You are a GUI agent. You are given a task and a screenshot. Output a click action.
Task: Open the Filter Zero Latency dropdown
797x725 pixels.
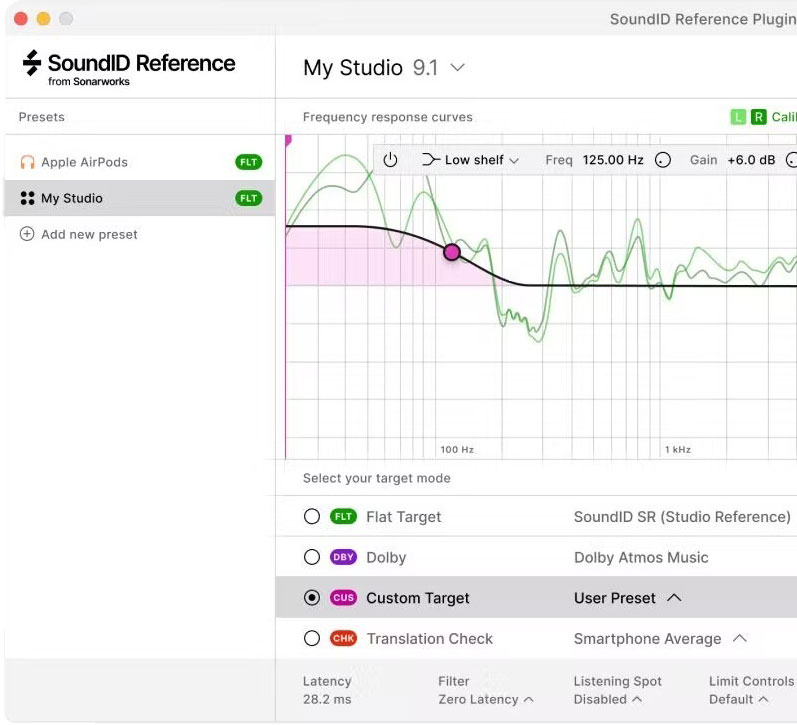click(486, 700)
